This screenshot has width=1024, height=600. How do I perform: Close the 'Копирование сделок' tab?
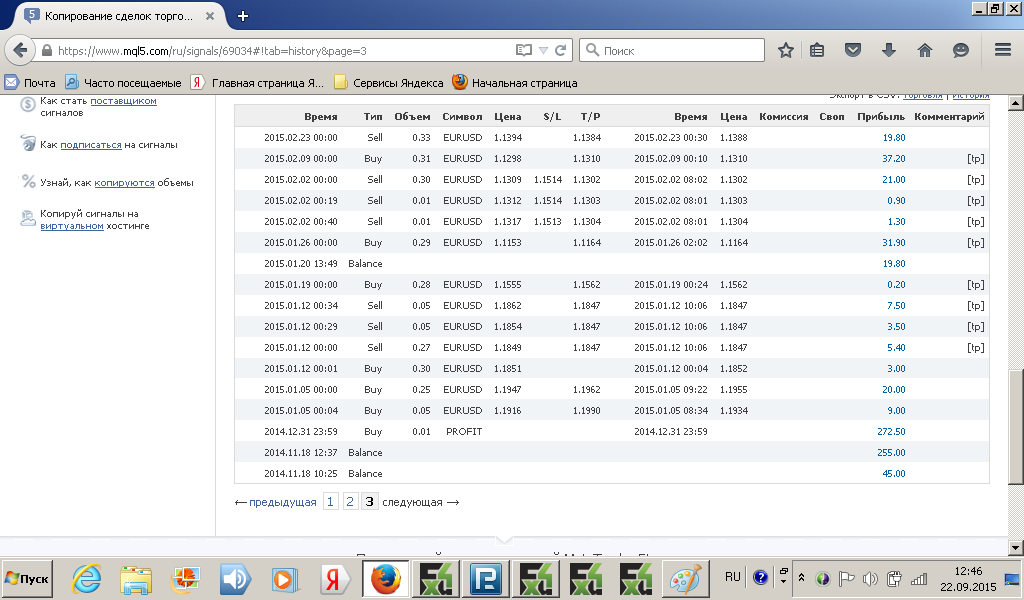(210, 16)
